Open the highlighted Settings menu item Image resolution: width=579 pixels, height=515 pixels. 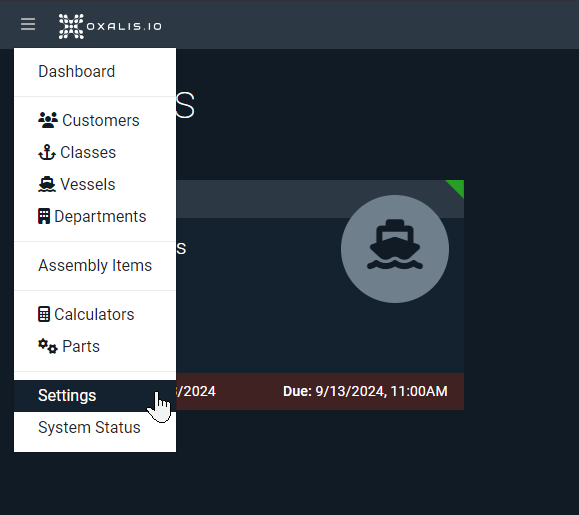95,395
